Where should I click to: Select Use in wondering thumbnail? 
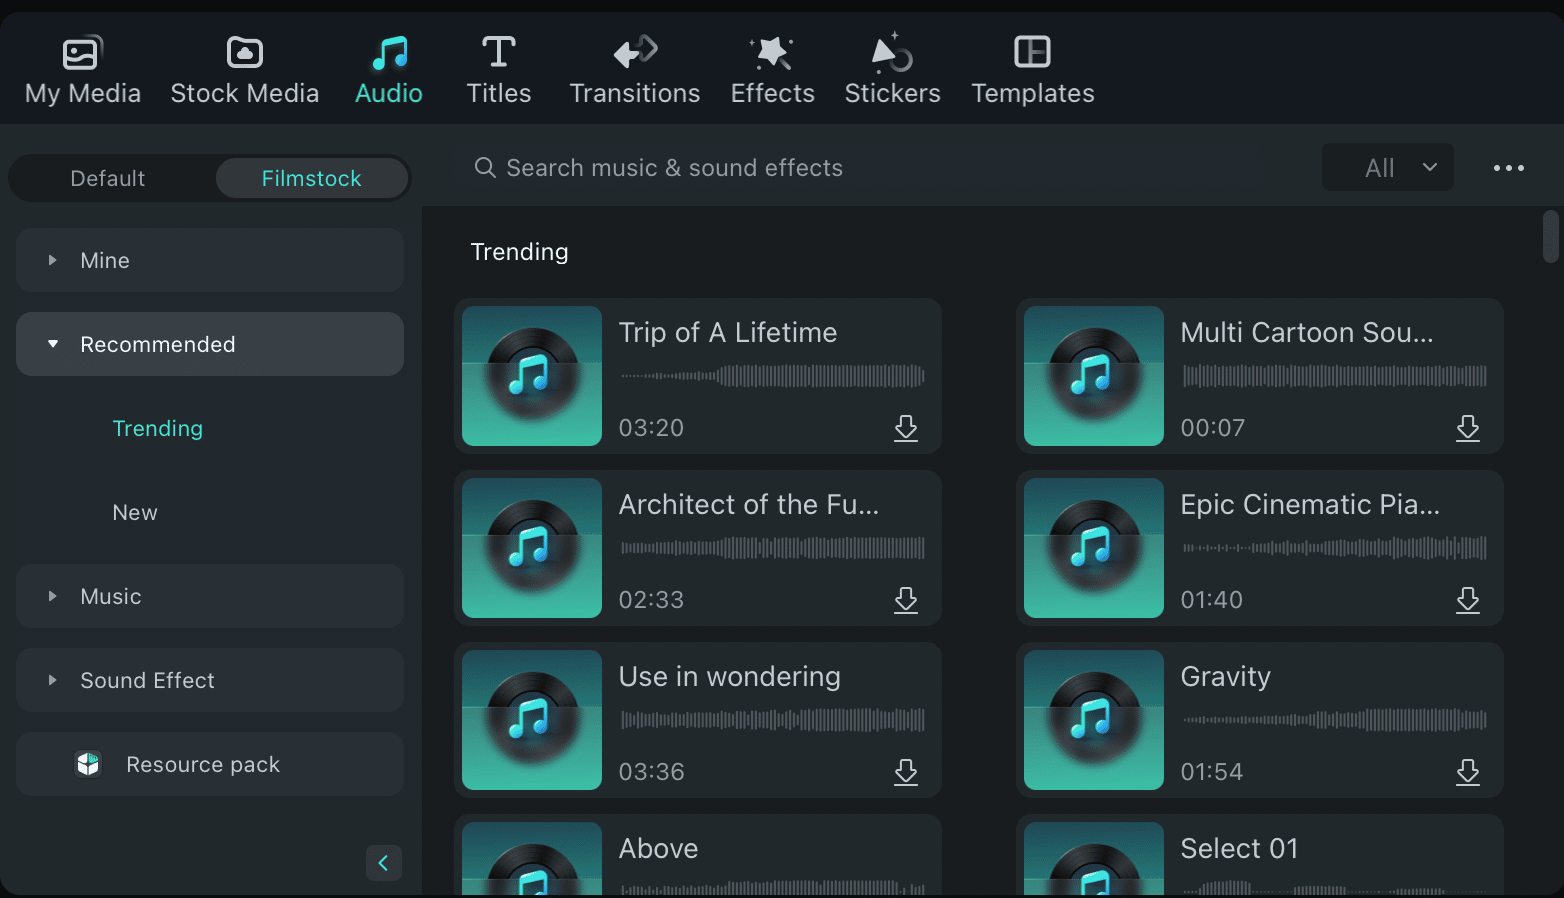tap(532, 720)
